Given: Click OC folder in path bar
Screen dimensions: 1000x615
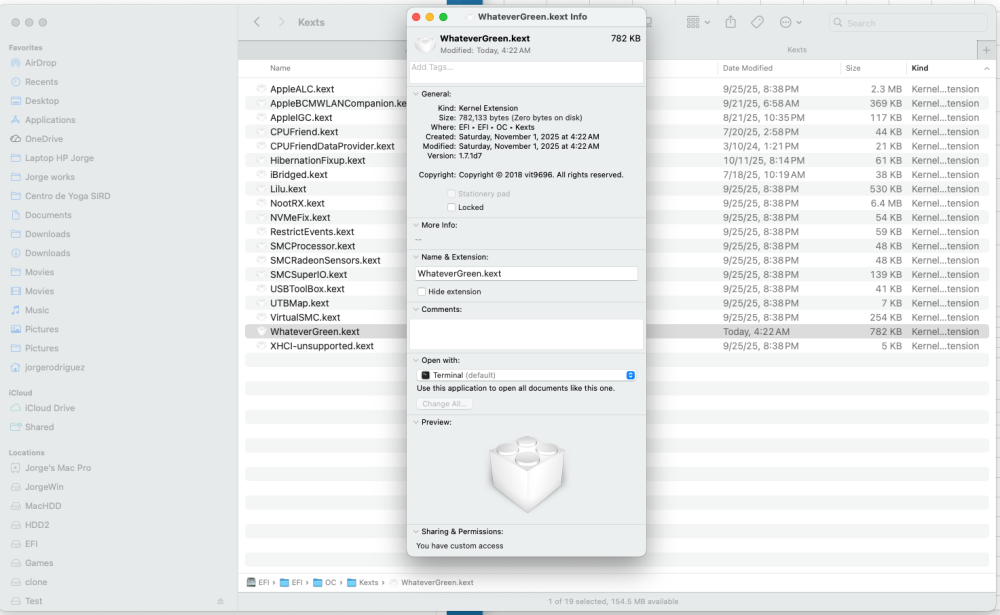Looking at the screenshot, I should coord(325,582).
